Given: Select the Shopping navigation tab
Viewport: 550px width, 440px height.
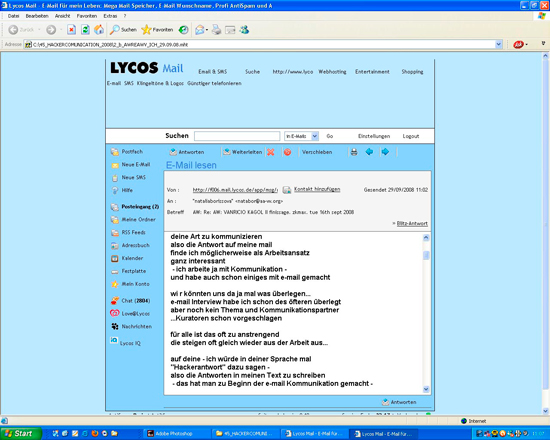Looking at the screenshot, I should coord(412,72).
